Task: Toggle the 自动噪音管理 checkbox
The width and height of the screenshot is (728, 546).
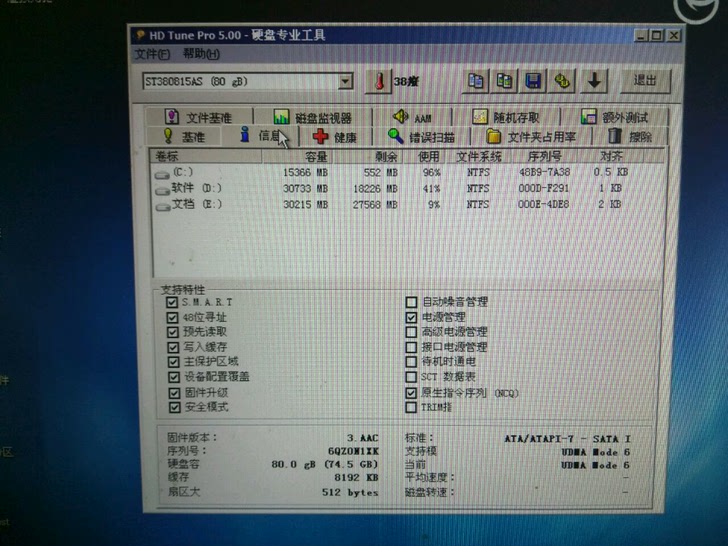Action: click(x=411, y=303)
